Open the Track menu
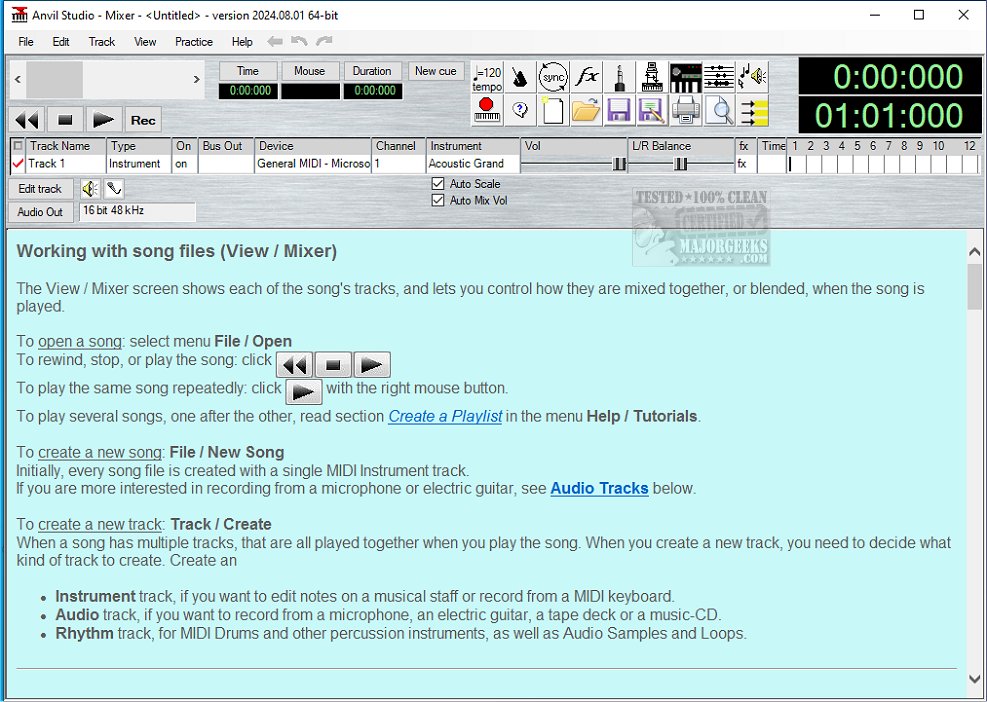Screen dimensions: 987x702 click(101, 41)
